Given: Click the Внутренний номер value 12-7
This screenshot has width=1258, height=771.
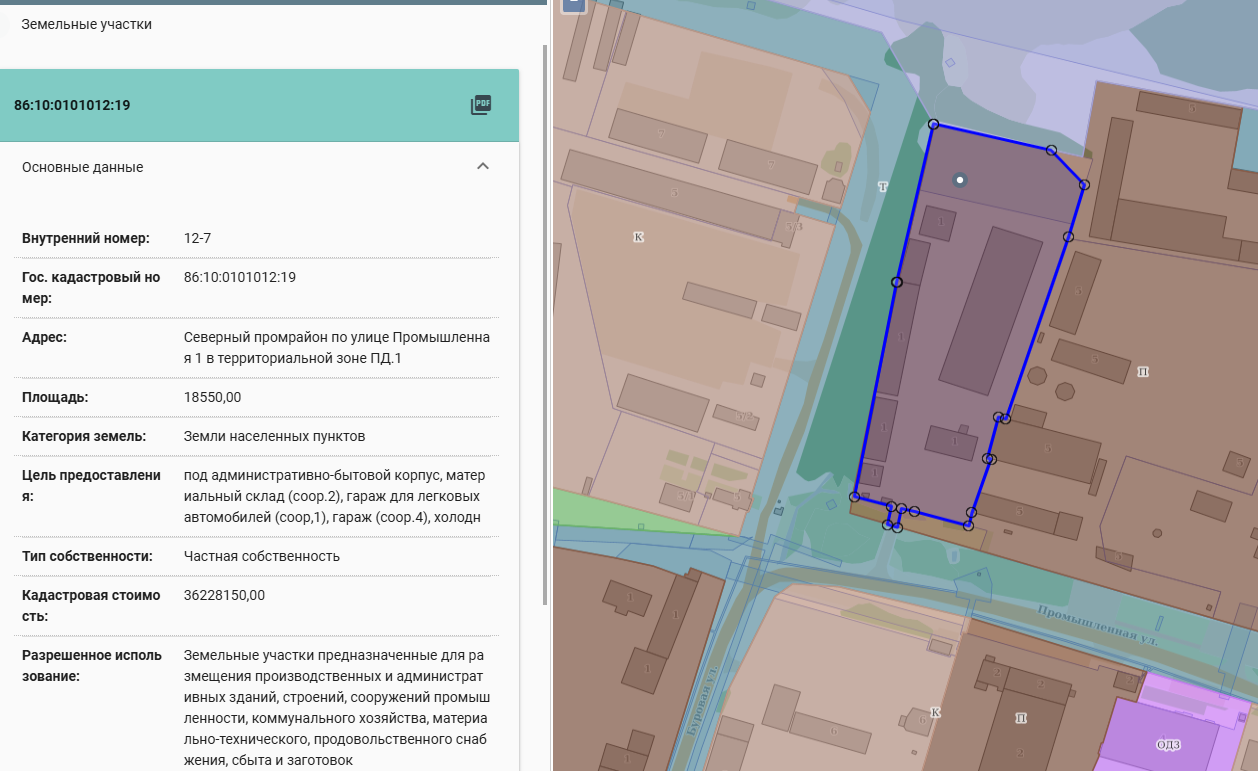Looking at the screenshot, I should [x=198, y=238].
